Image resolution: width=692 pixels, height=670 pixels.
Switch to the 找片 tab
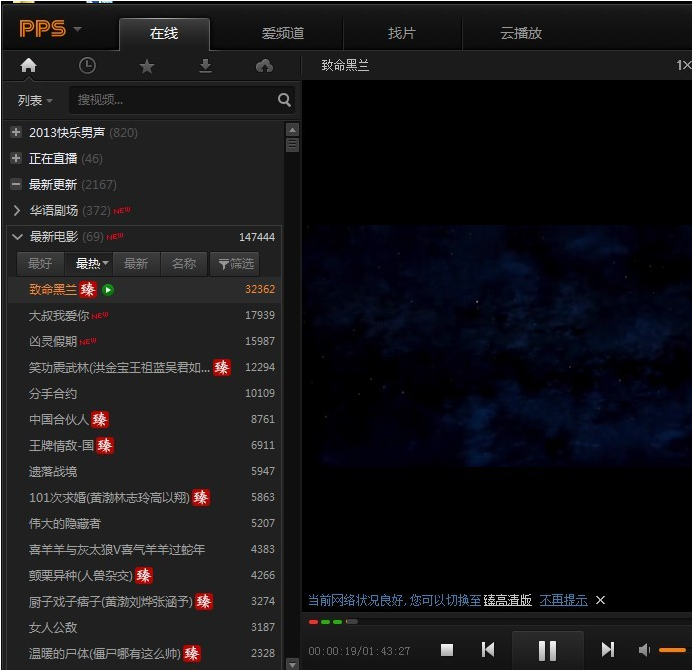(402, 33)
